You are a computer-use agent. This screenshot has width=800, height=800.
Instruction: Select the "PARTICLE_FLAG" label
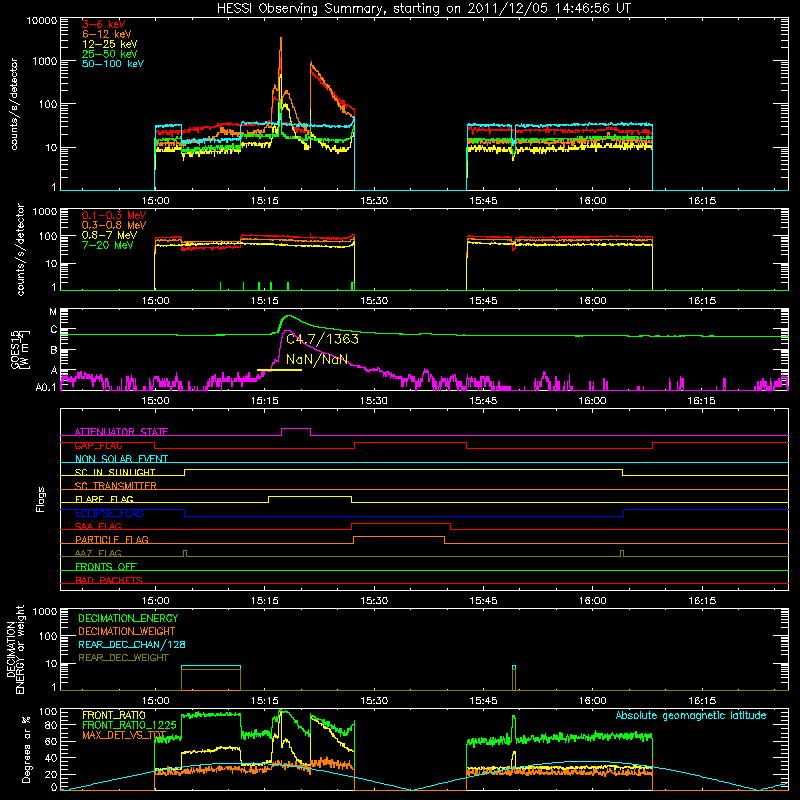pyautogui.click(x=112, y=540)
